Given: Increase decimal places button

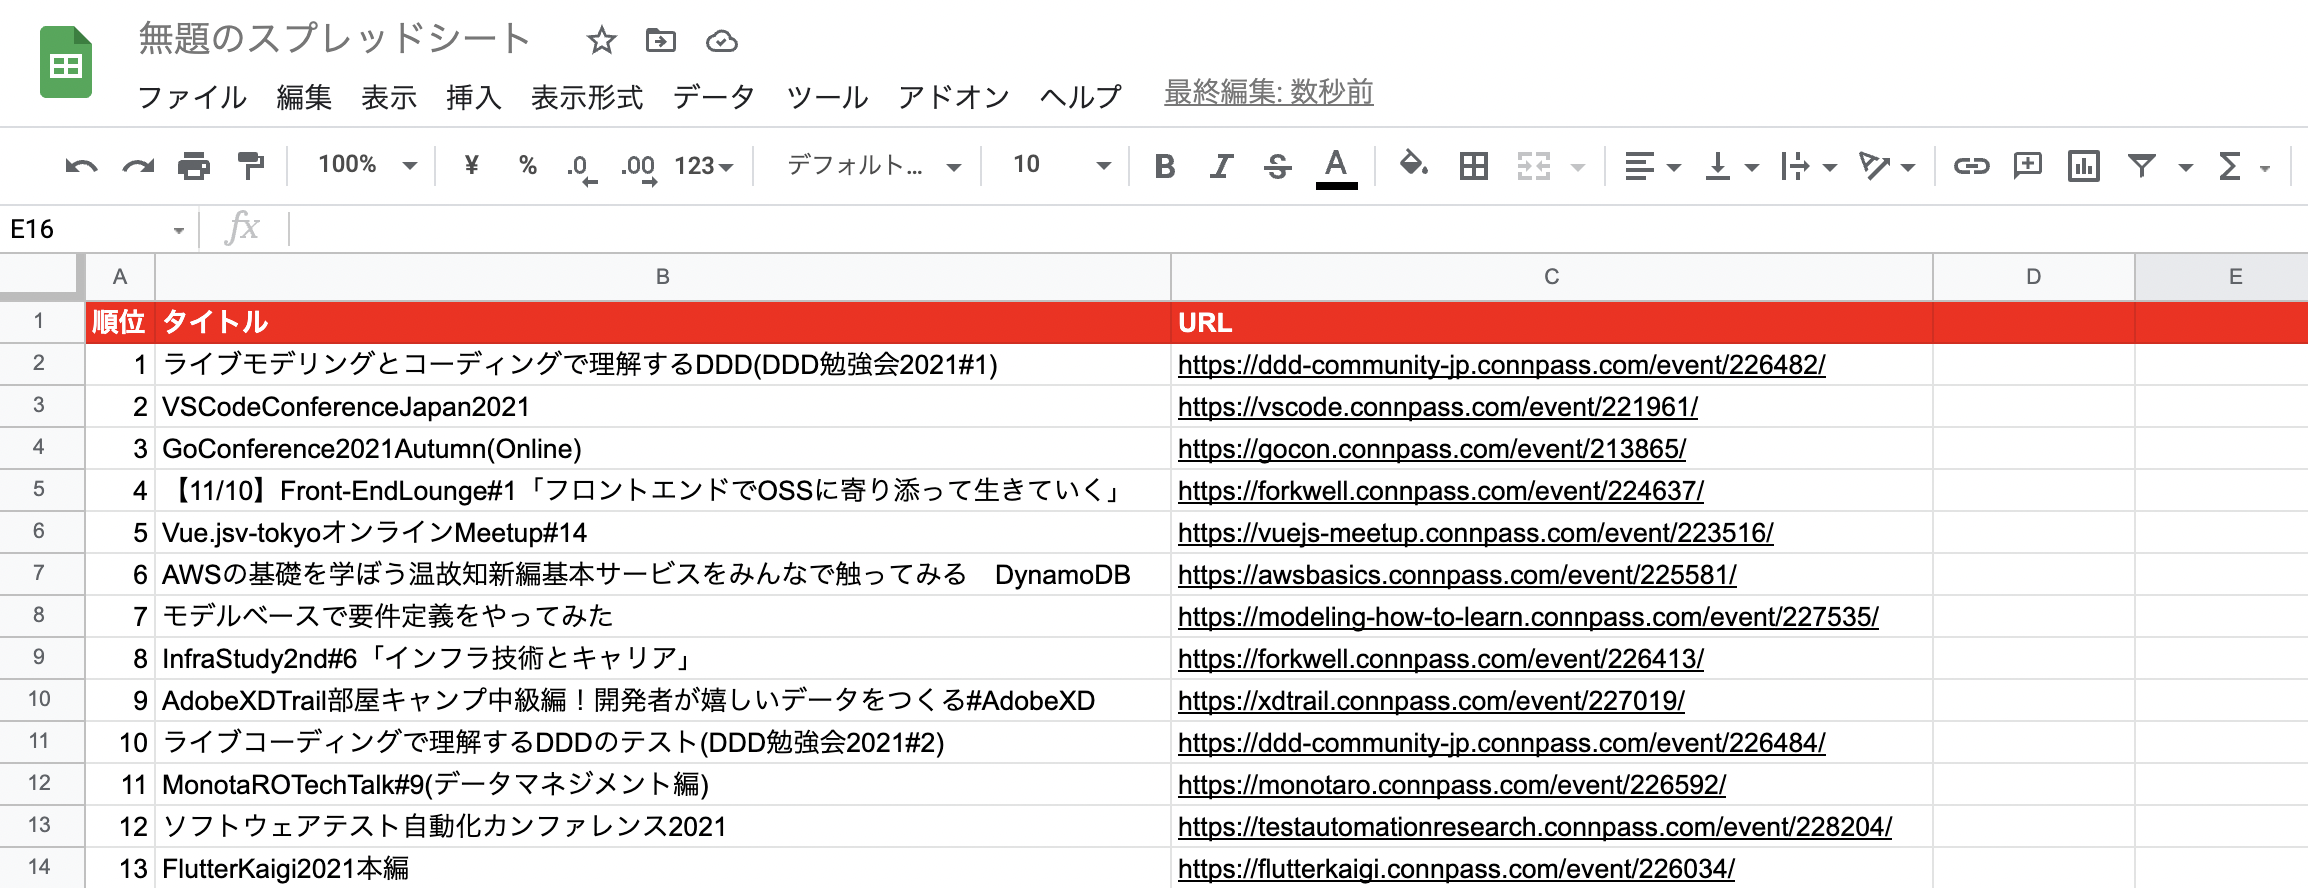Looking at the screenshot, I should point(638,167).
